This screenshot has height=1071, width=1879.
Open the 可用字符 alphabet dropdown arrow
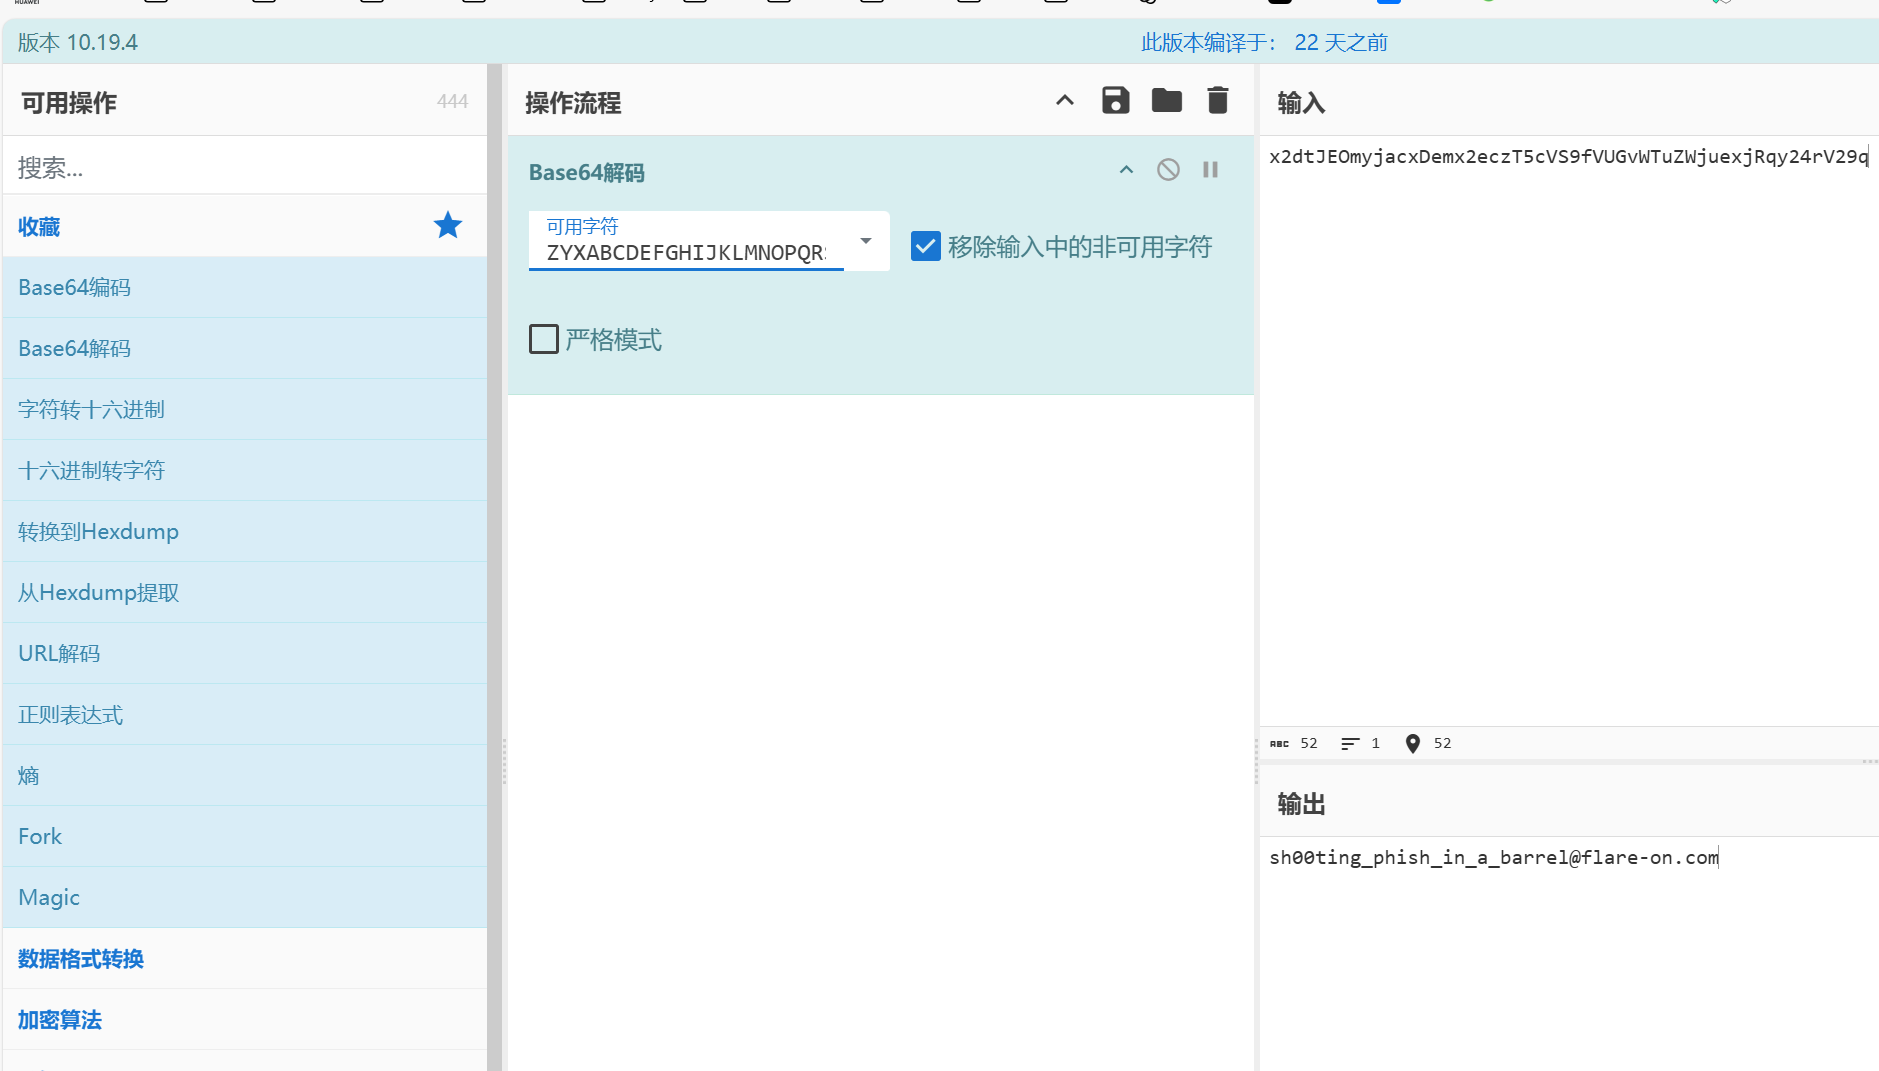pos(866,241)
